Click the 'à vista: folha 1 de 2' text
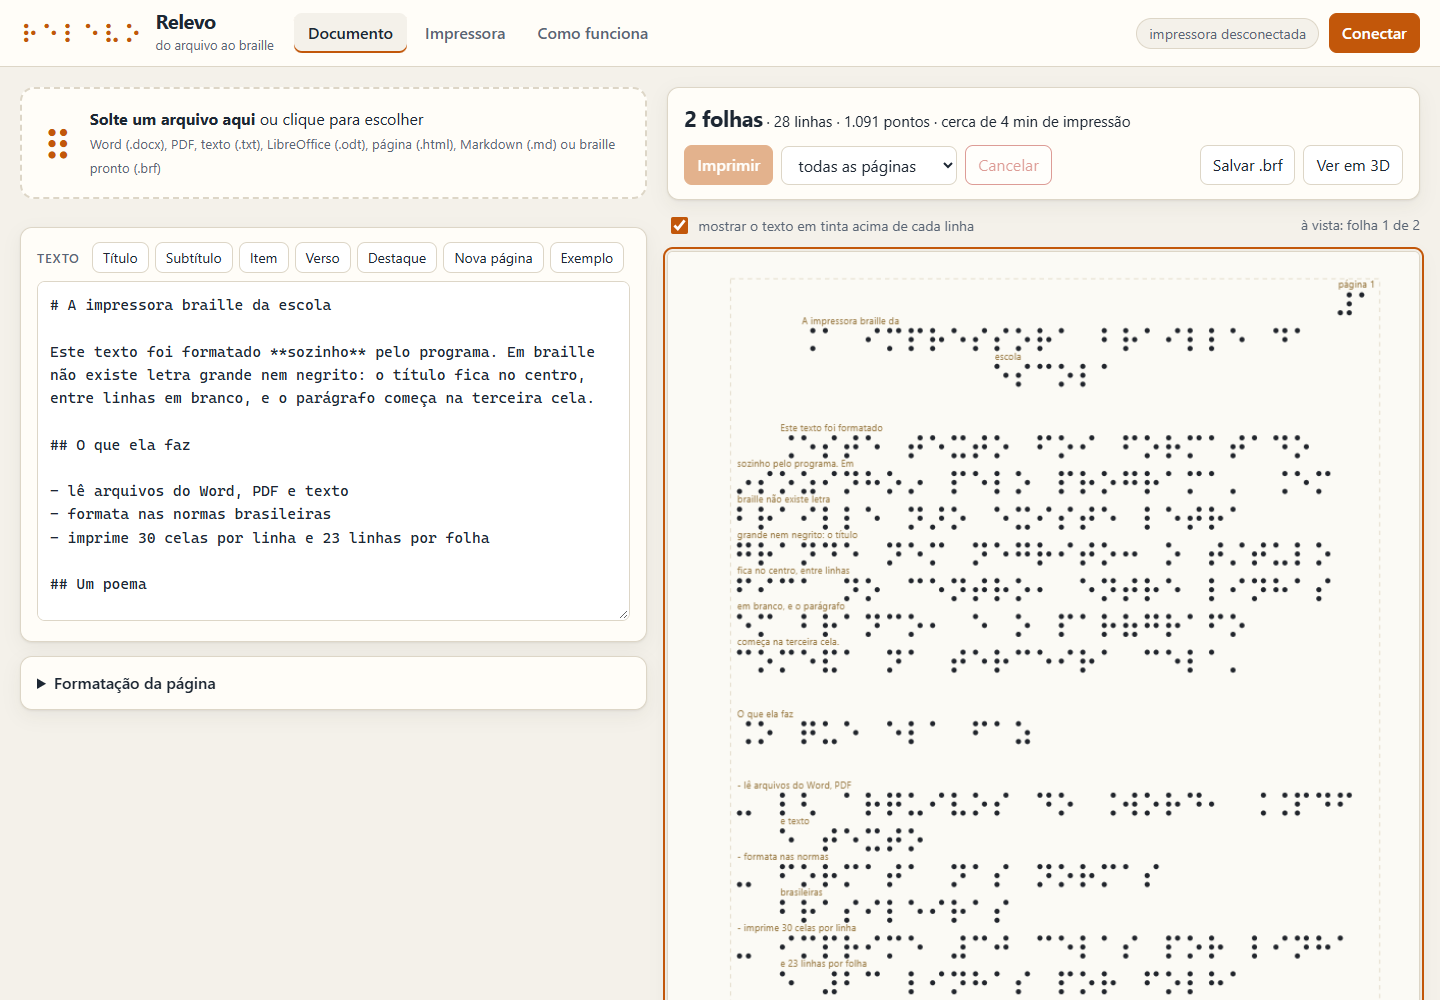Image resolution: width=1440 pixels, height=1000 pixels. [x=1360, y=225]
